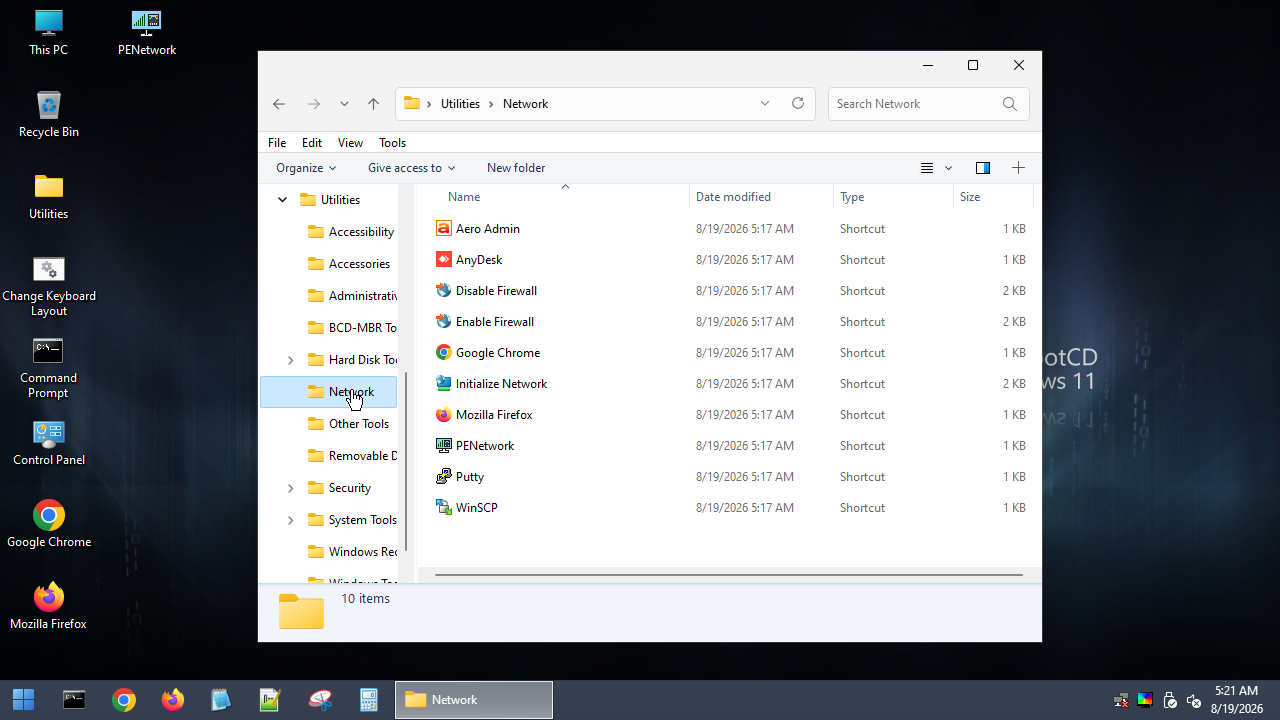Click the Give access to button

click(x=411, y=168)
